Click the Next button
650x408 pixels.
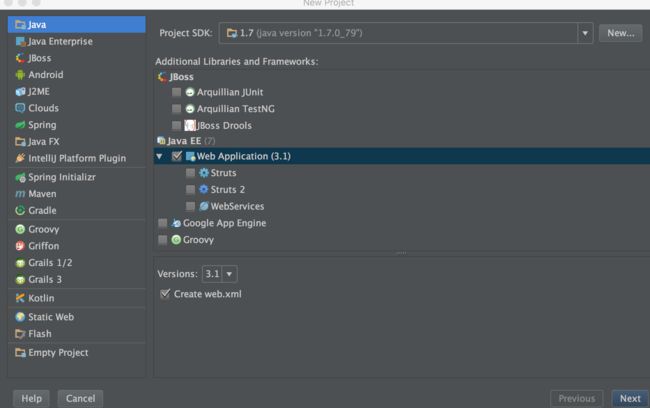pos(630,398)
